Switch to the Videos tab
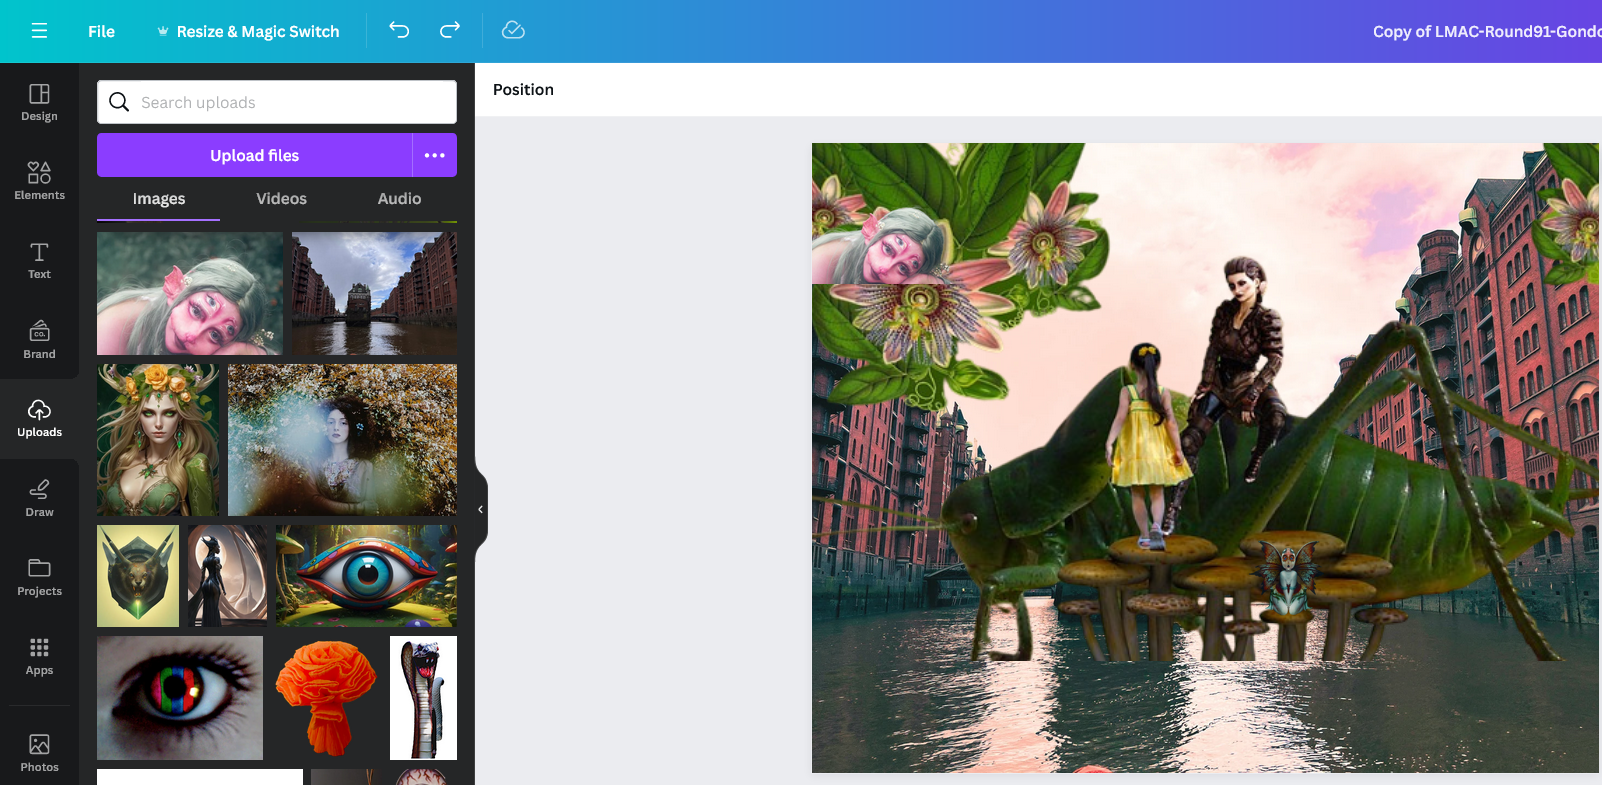The image size is (1602, 785). click(281, 198)
